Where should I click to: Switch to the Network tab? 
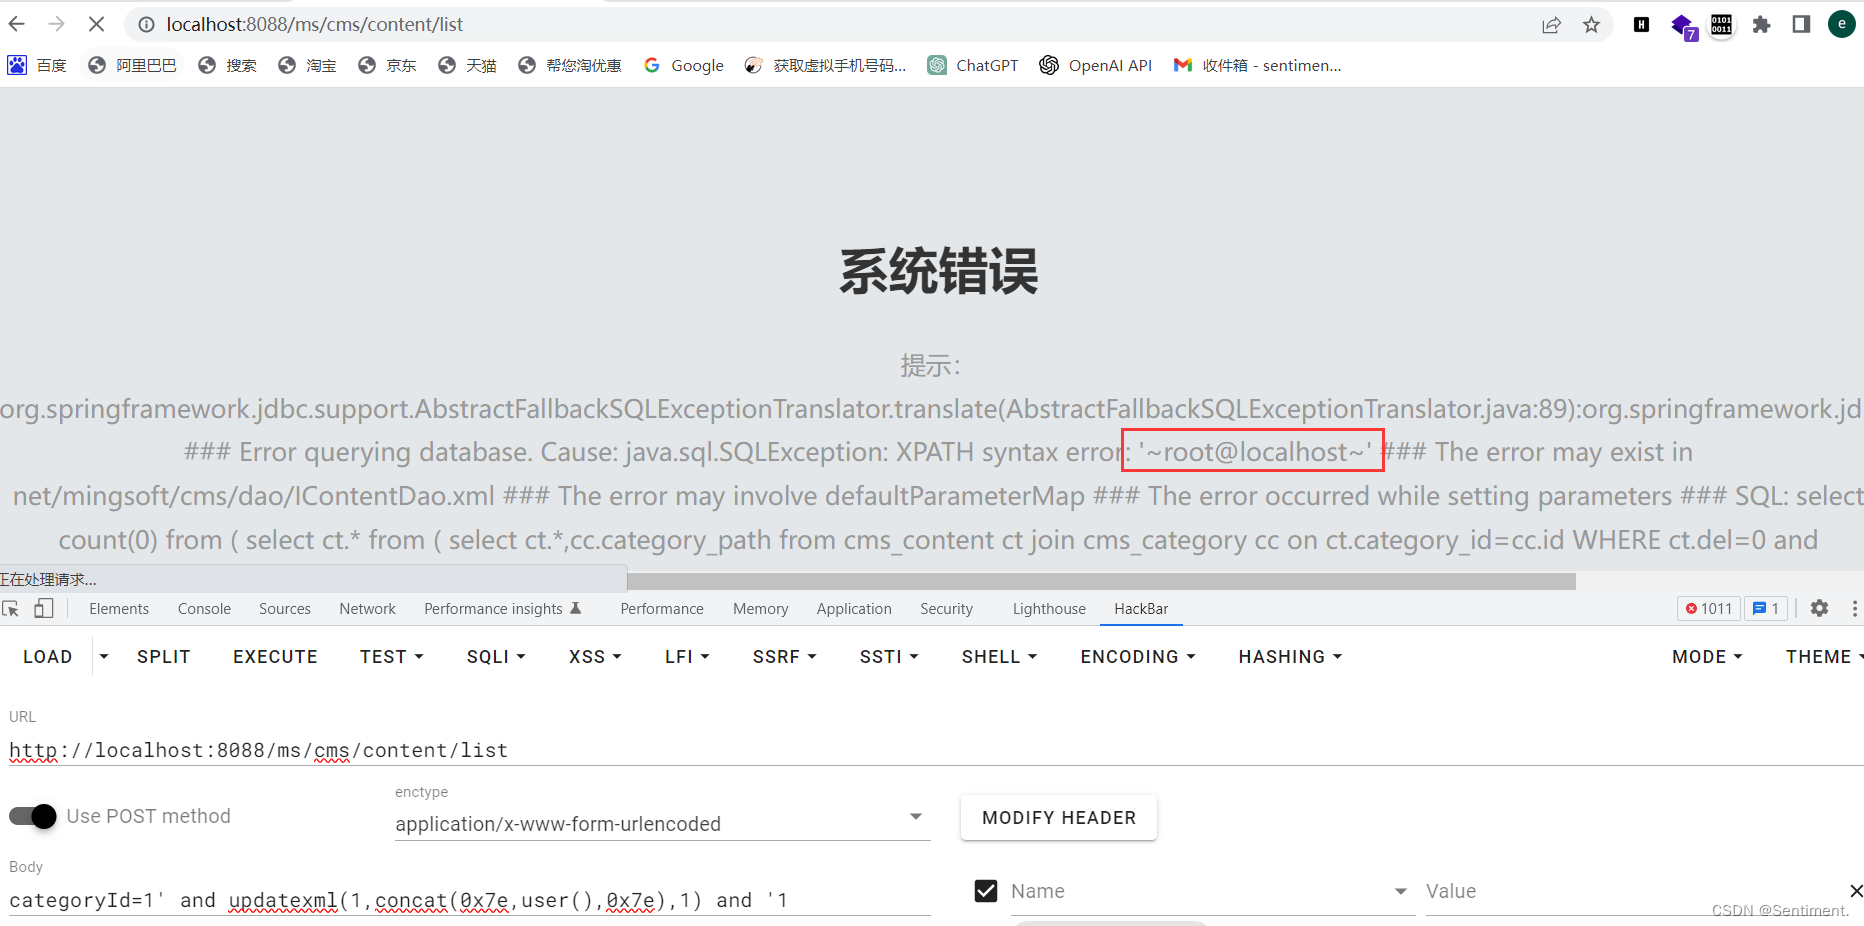coord(367,608)
